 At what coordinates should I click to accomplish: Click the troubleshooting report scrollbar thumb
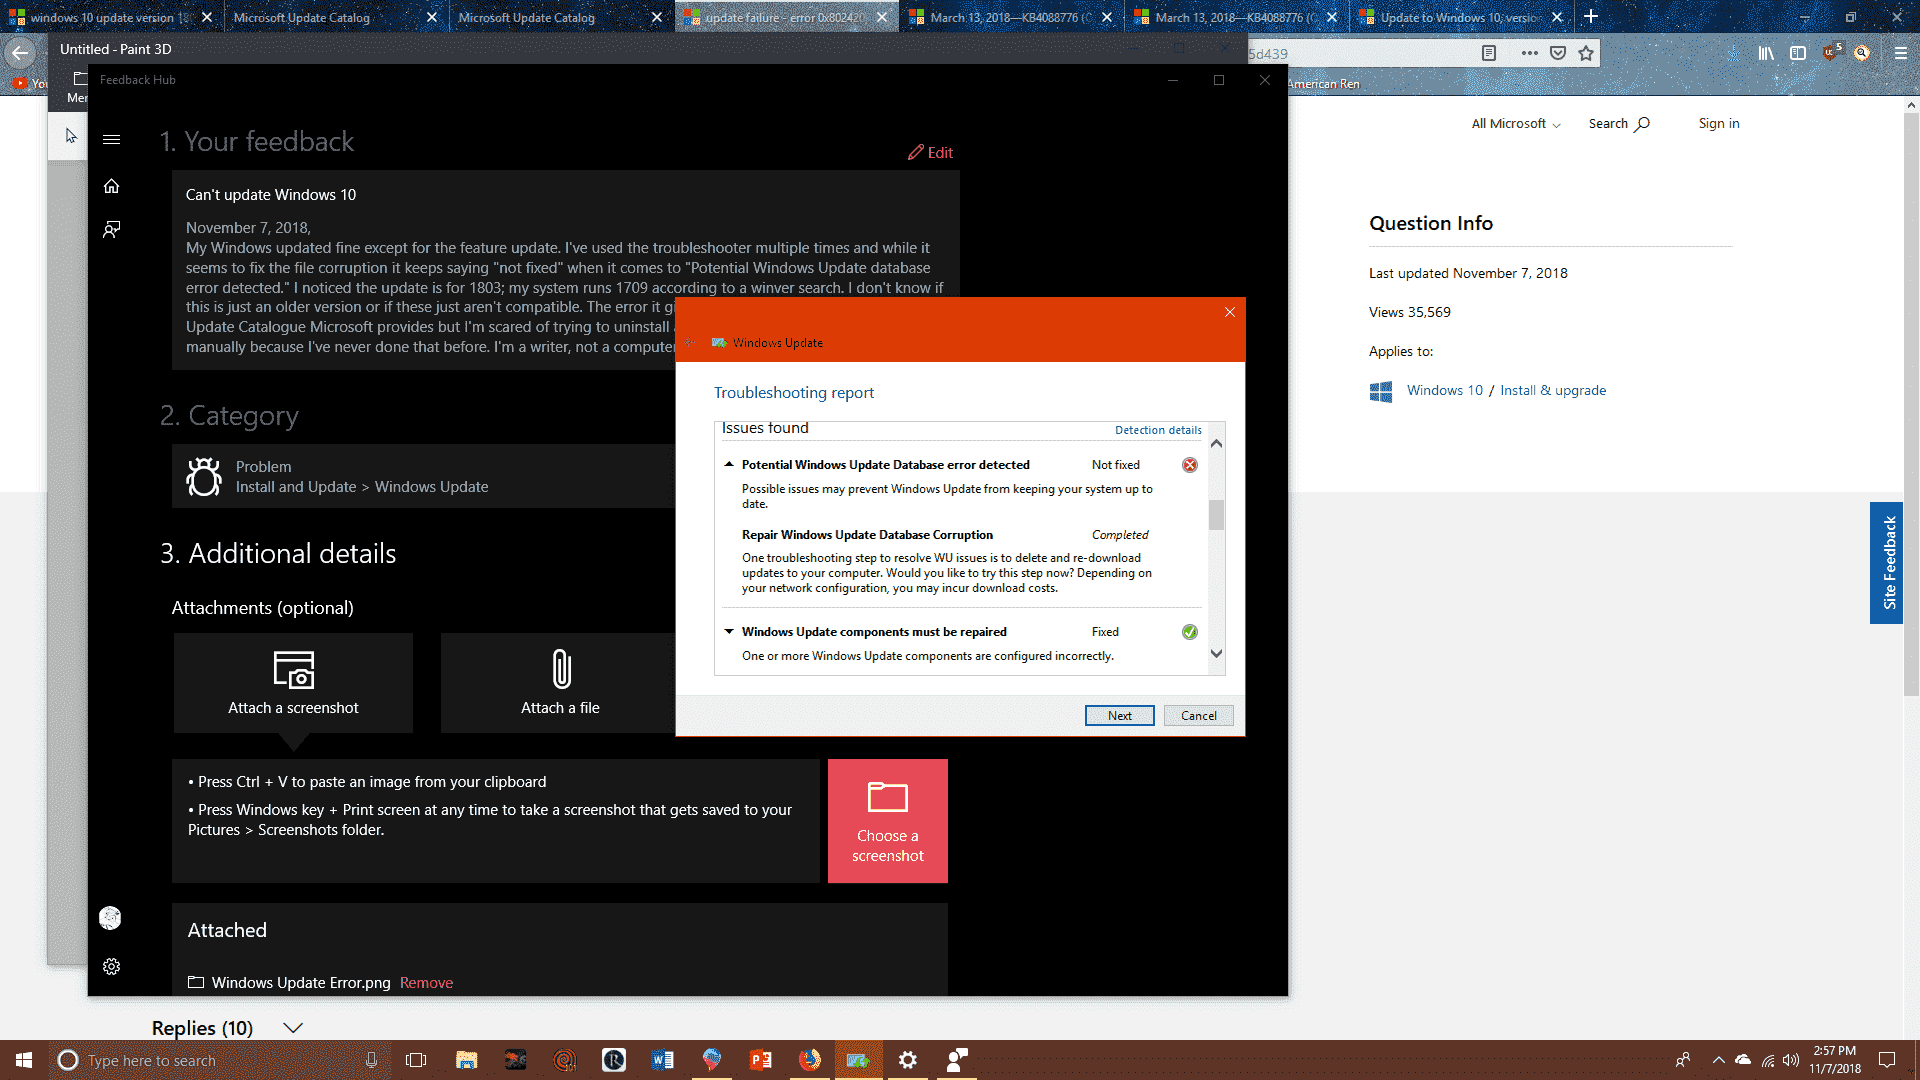[x=1216, y=514]
